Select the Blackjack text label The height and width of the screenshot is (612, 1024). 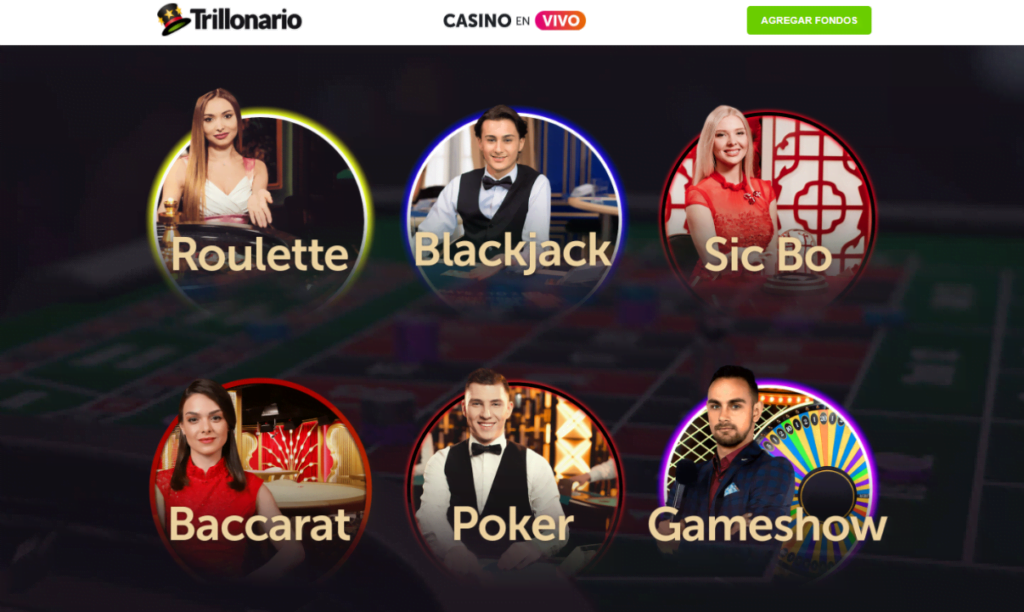[x=513, y=251]
